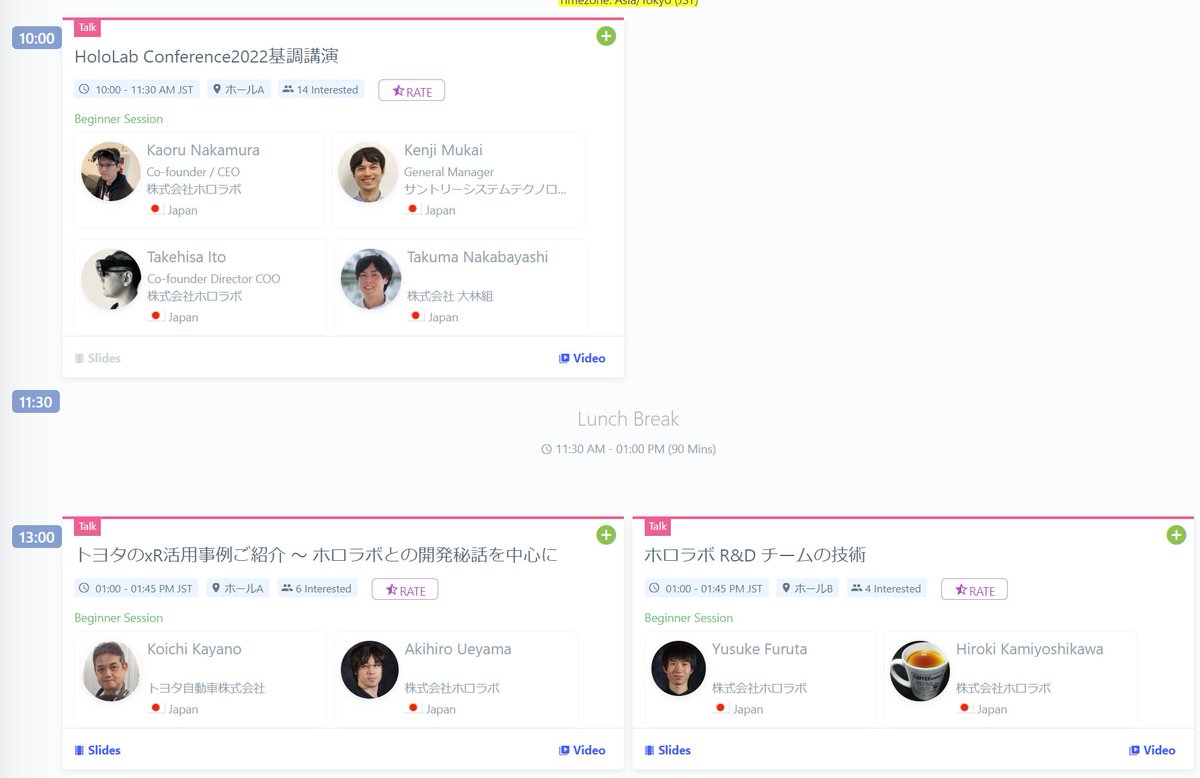Open Kaoru Nakamura's profile photo
The image size is (1200, 778).
[x=111, y=171]
